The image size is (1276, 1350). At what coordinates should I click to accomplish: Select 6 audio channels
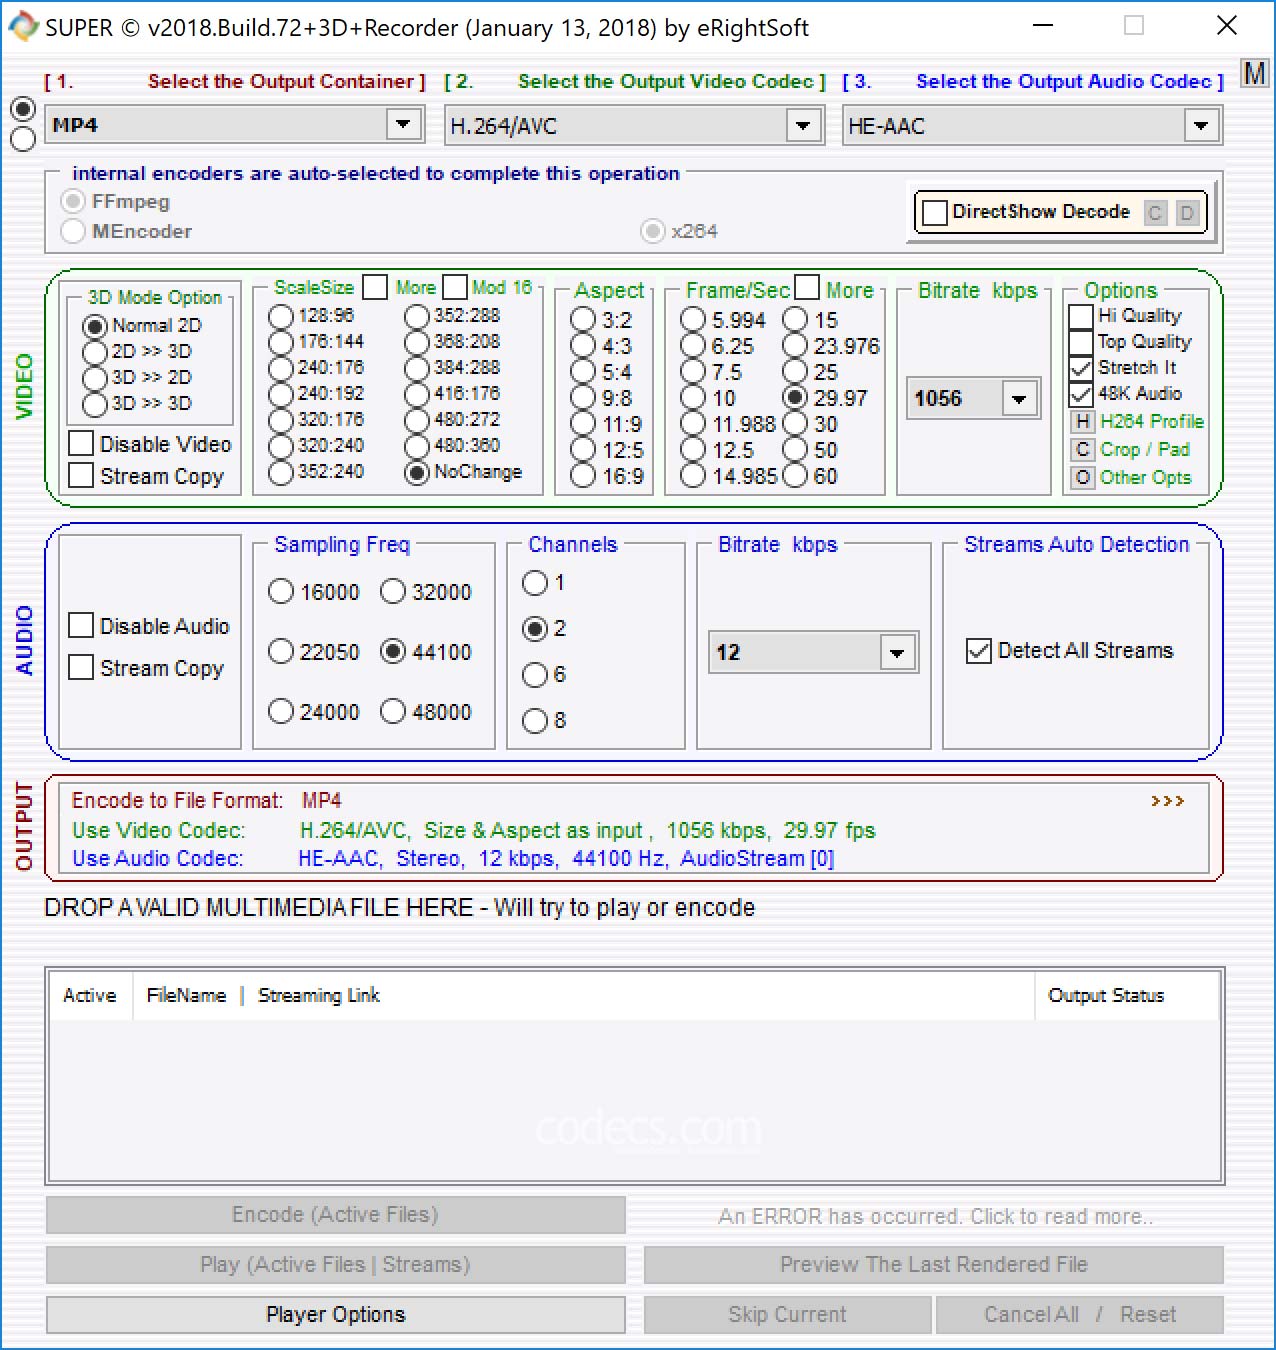[535, 675]
